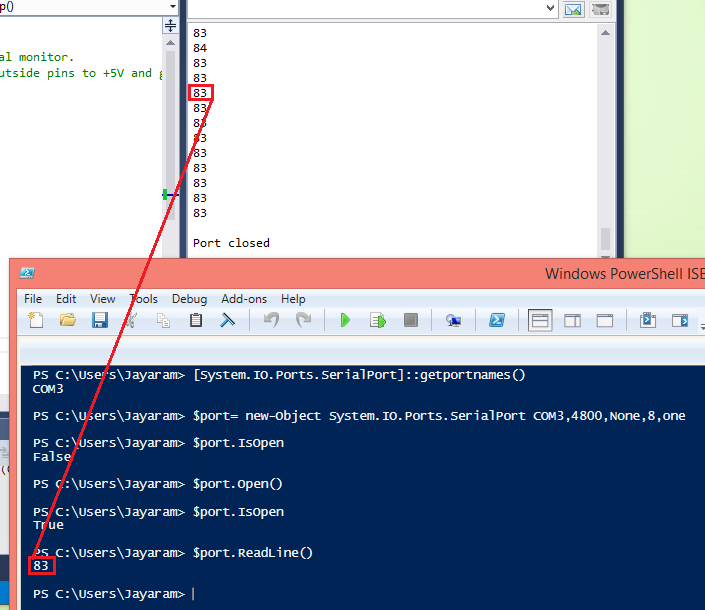Clear the console pane with the wiper icon
This screenshot has width=705, height=610.
[228, 320]
